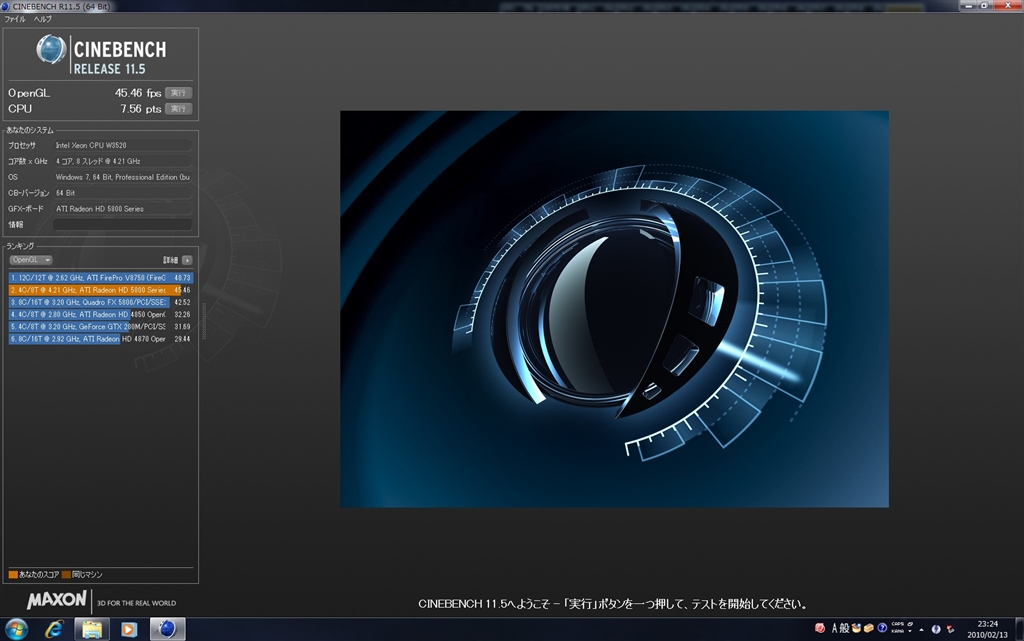Select ranking row 6 ATI Radeon HD 4870

coord(101,339)
